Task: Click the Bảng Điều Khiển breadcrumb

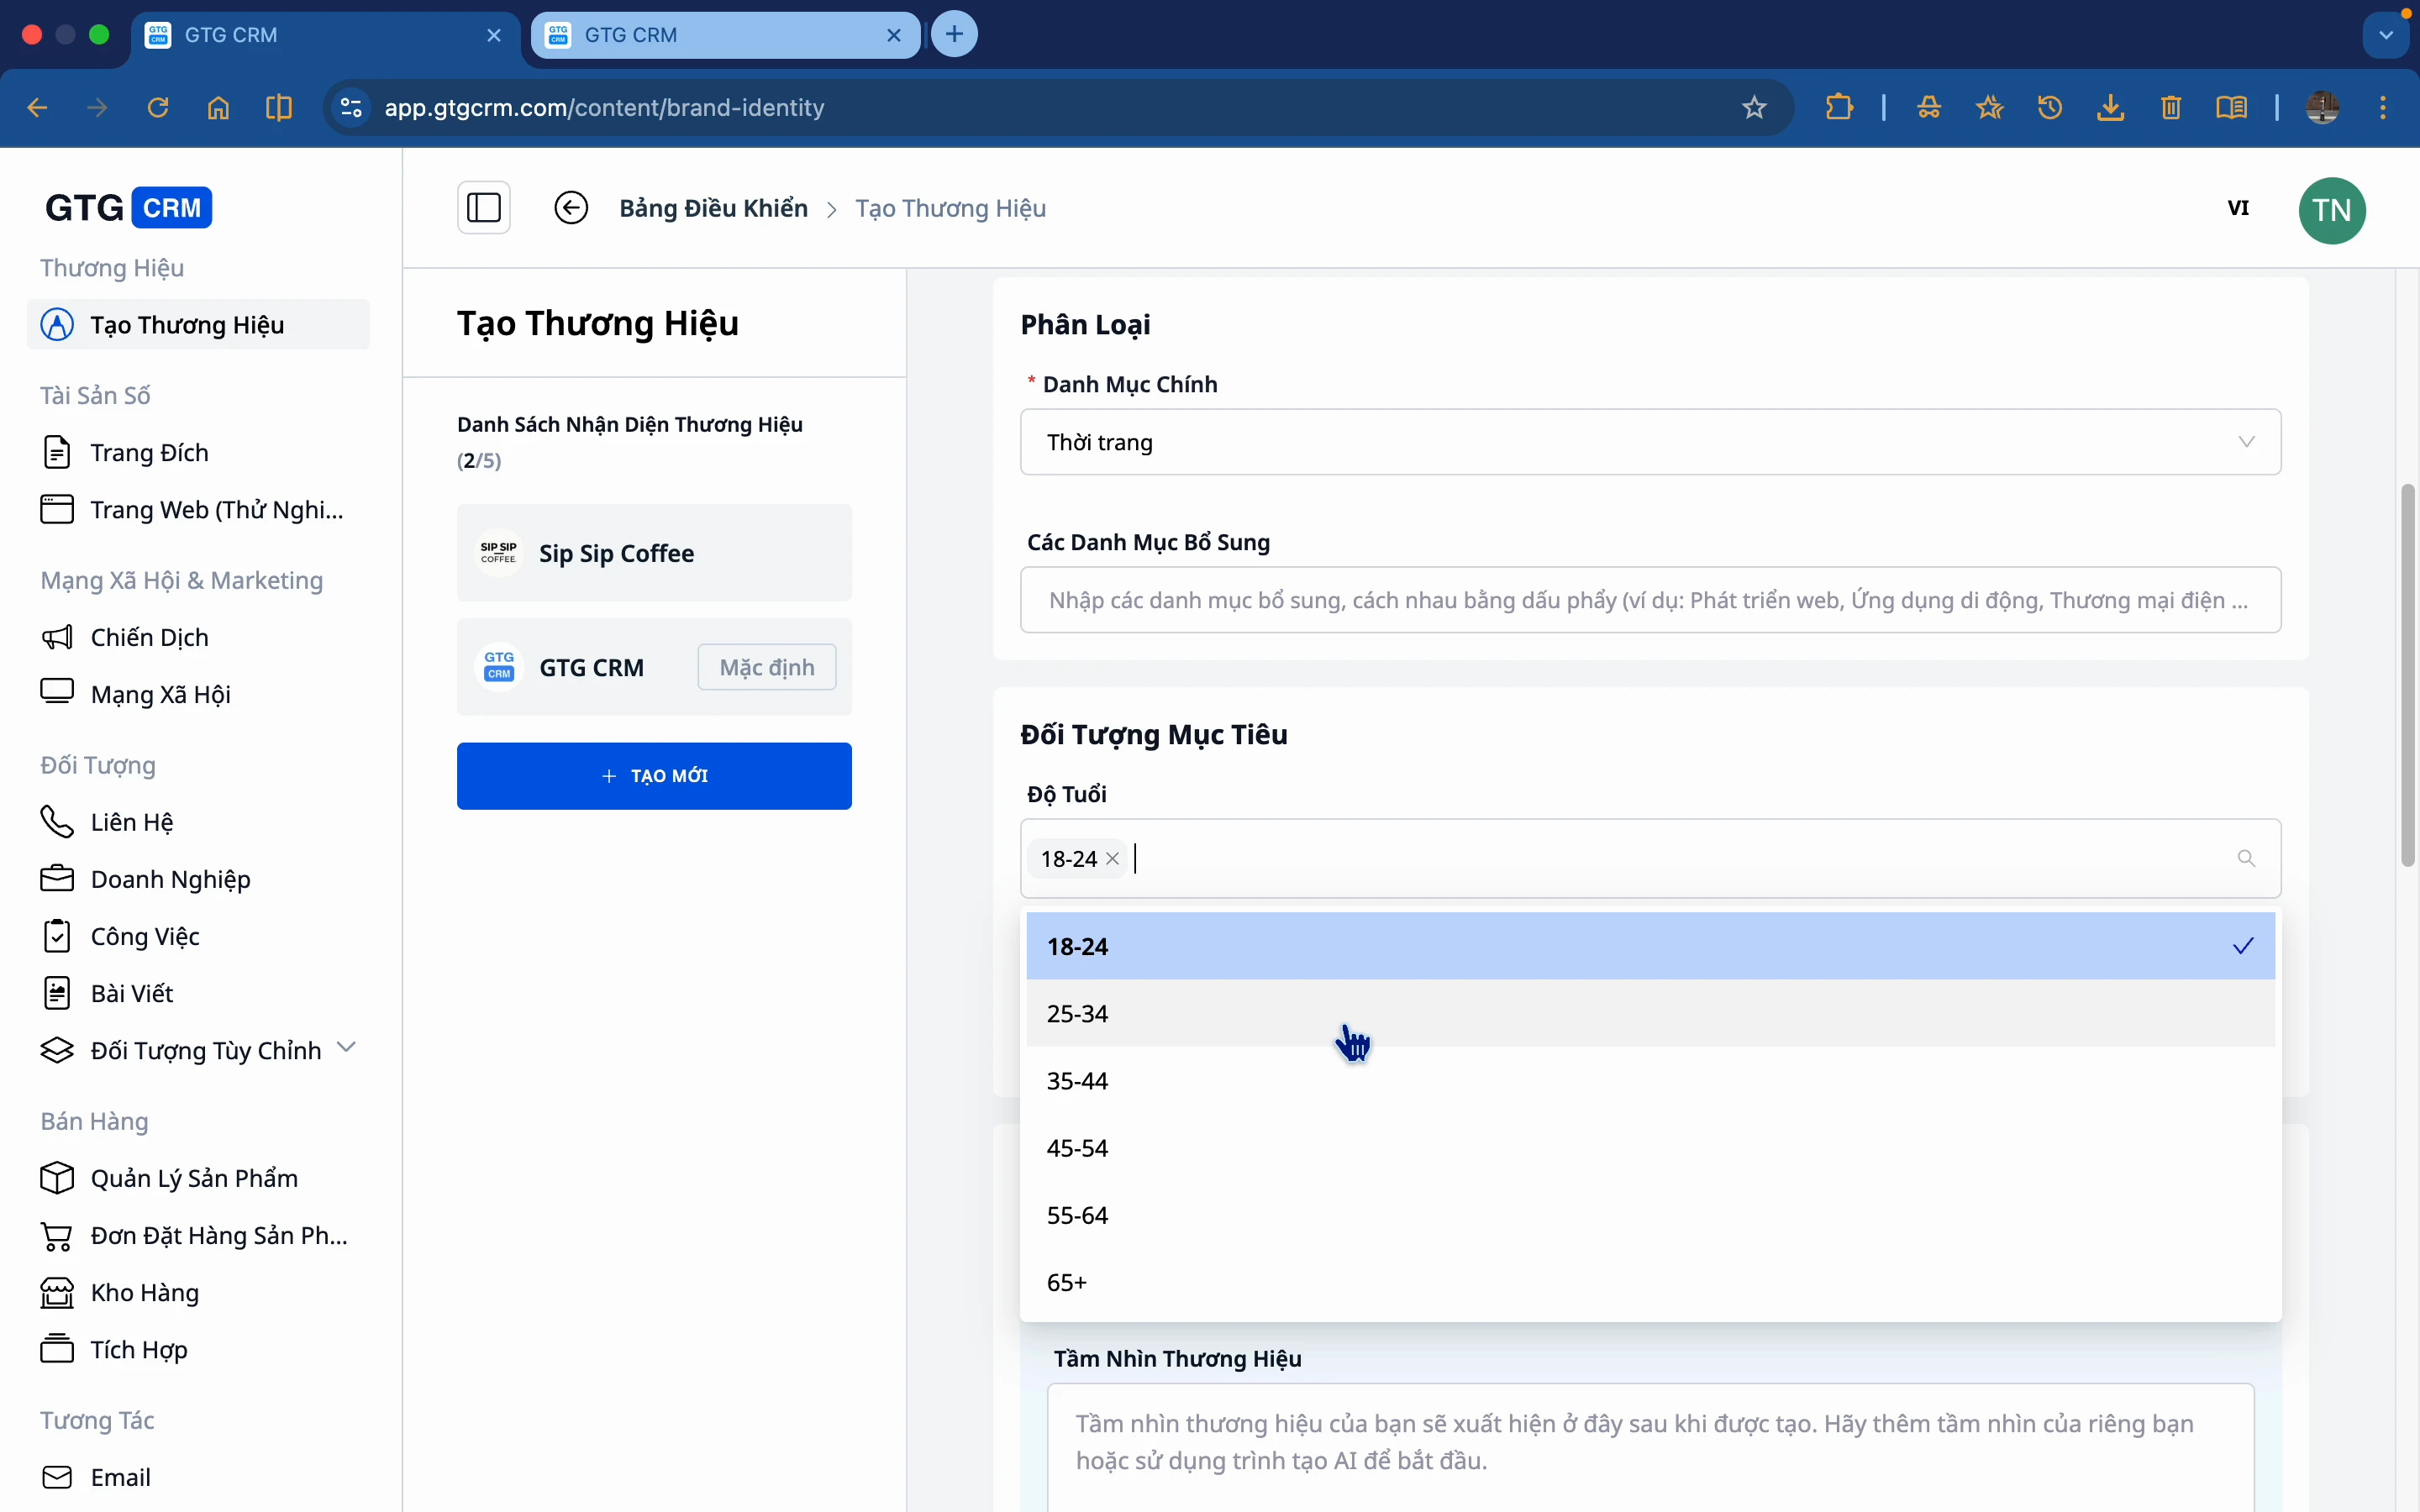Action: tap(713, 208)
